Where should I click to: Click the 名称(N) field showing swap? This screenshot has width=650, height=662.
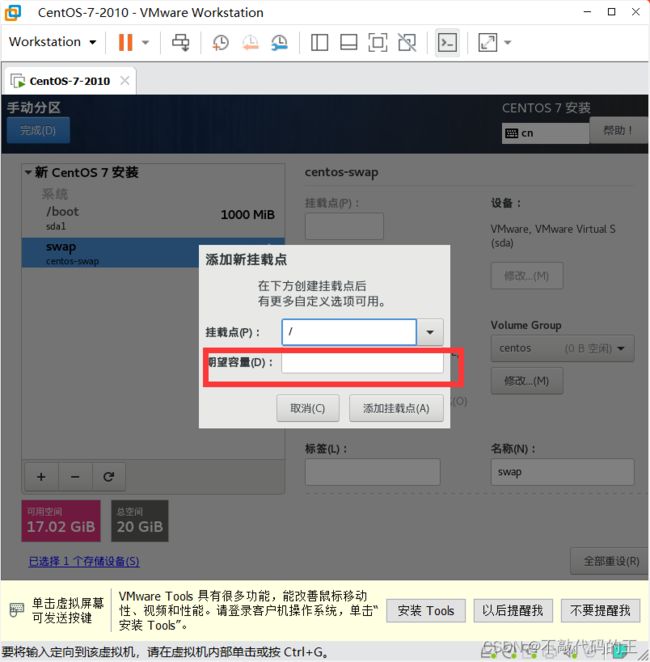coord(562,472)
